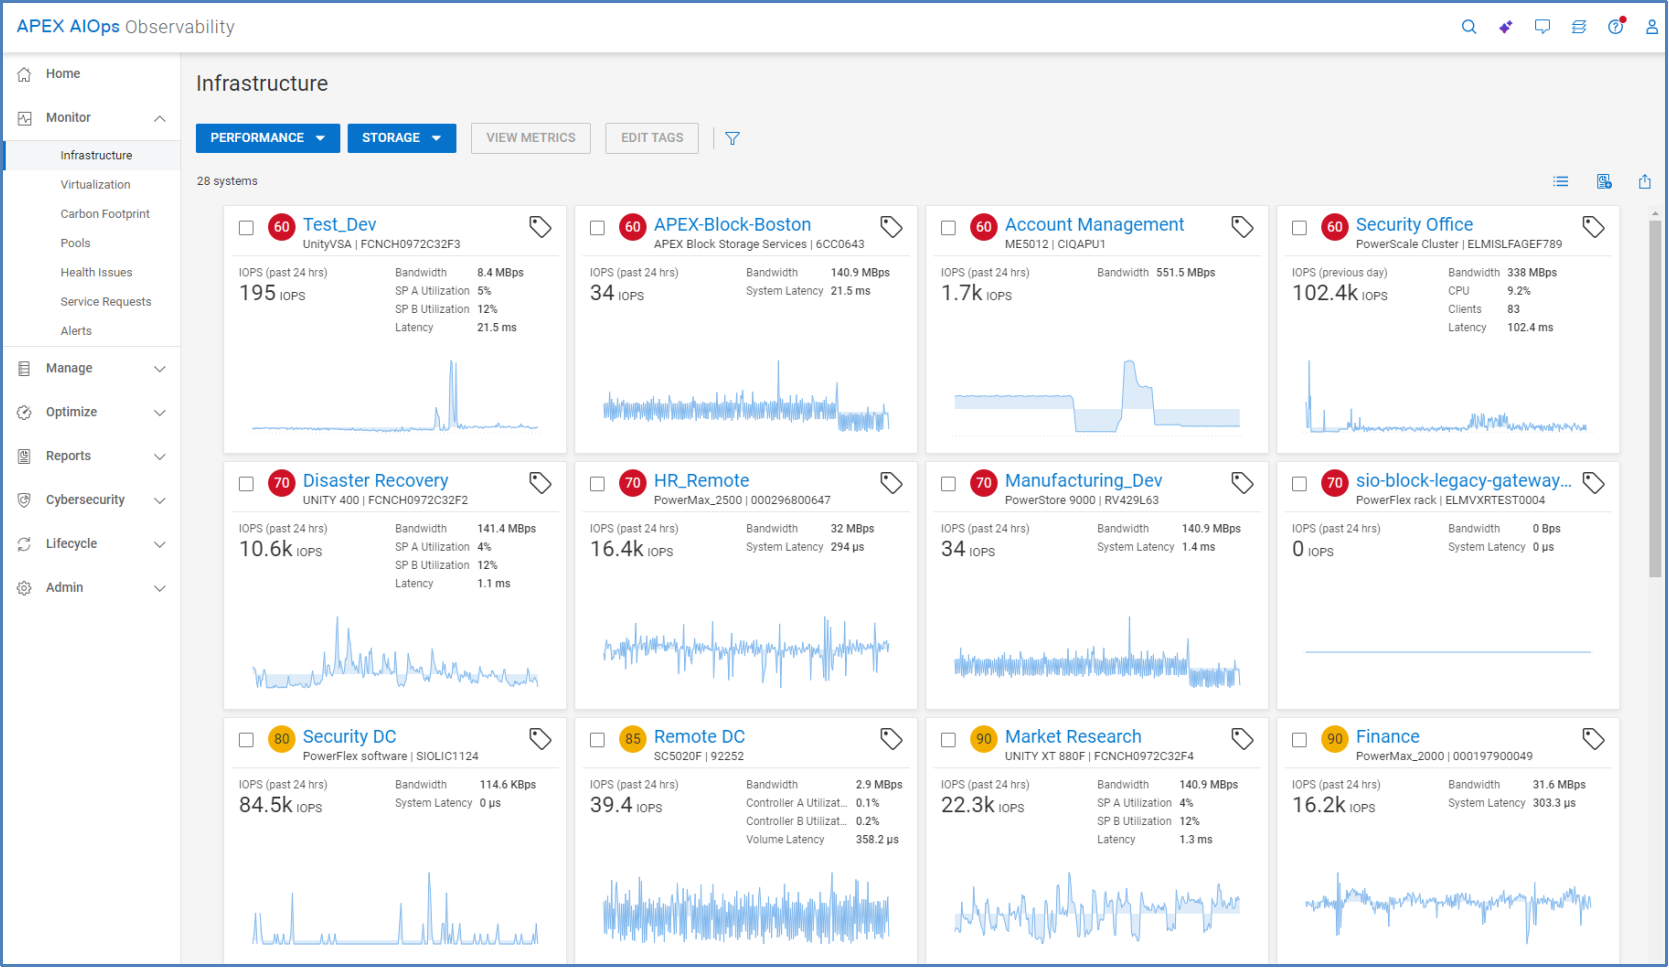Open the search icon in top bar
This screenshot has width=1669, height=968.
tap(1469, 27)
